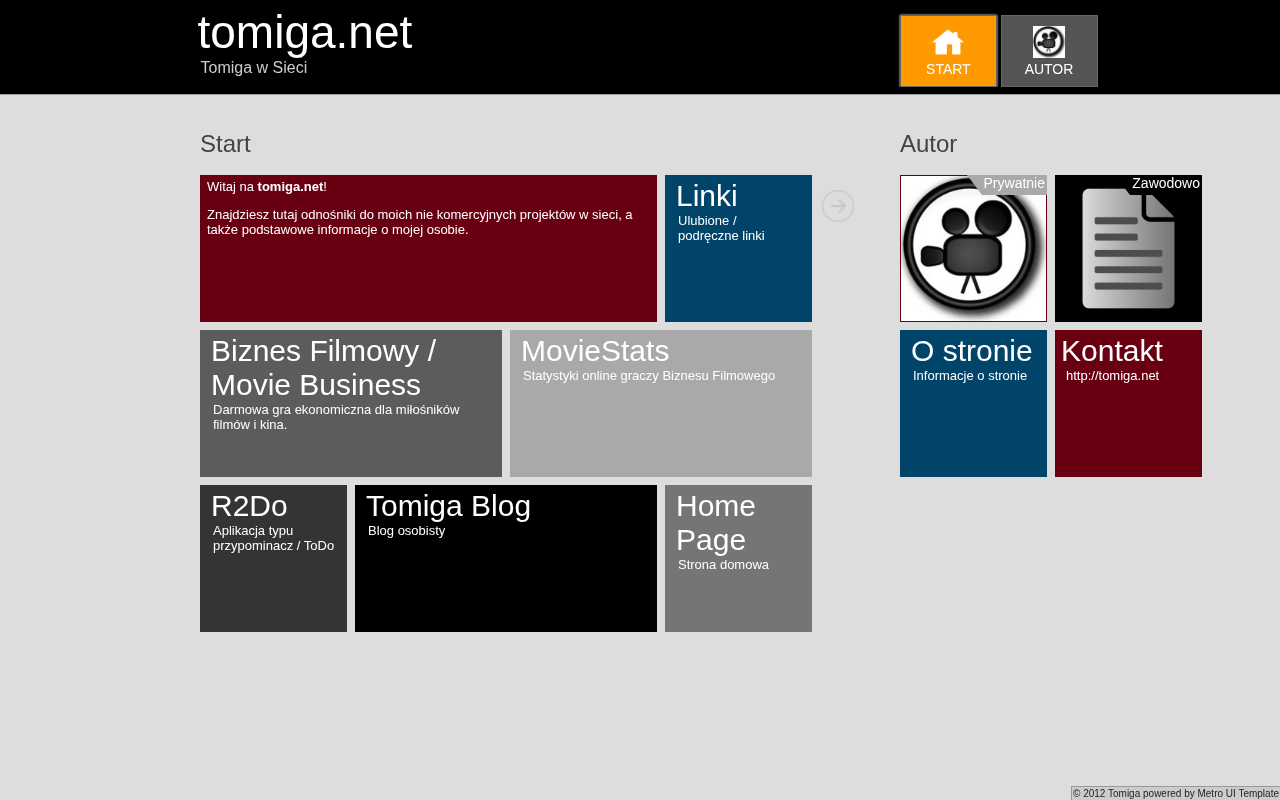Viewport: 1280px width, 800px height.
Task: Open the Linki tile
Action: click(x=738, y=248)
